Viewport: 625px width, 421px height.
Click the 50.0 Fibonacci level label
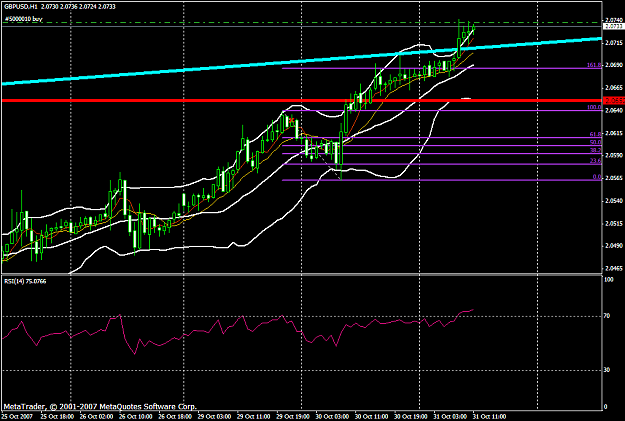pos(595,142)
